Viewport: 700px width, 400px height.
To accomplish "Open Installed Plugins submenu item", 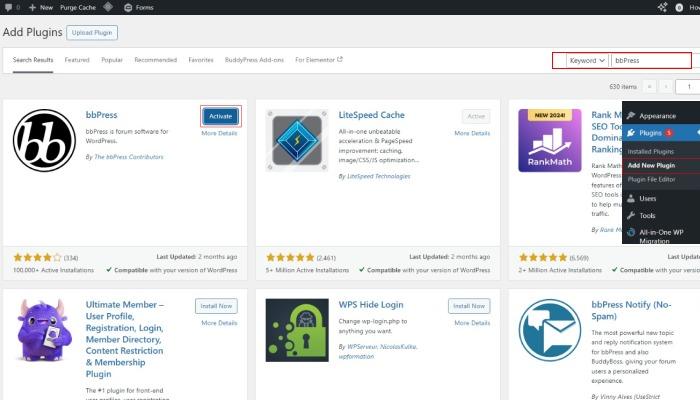I will point(650,151).
